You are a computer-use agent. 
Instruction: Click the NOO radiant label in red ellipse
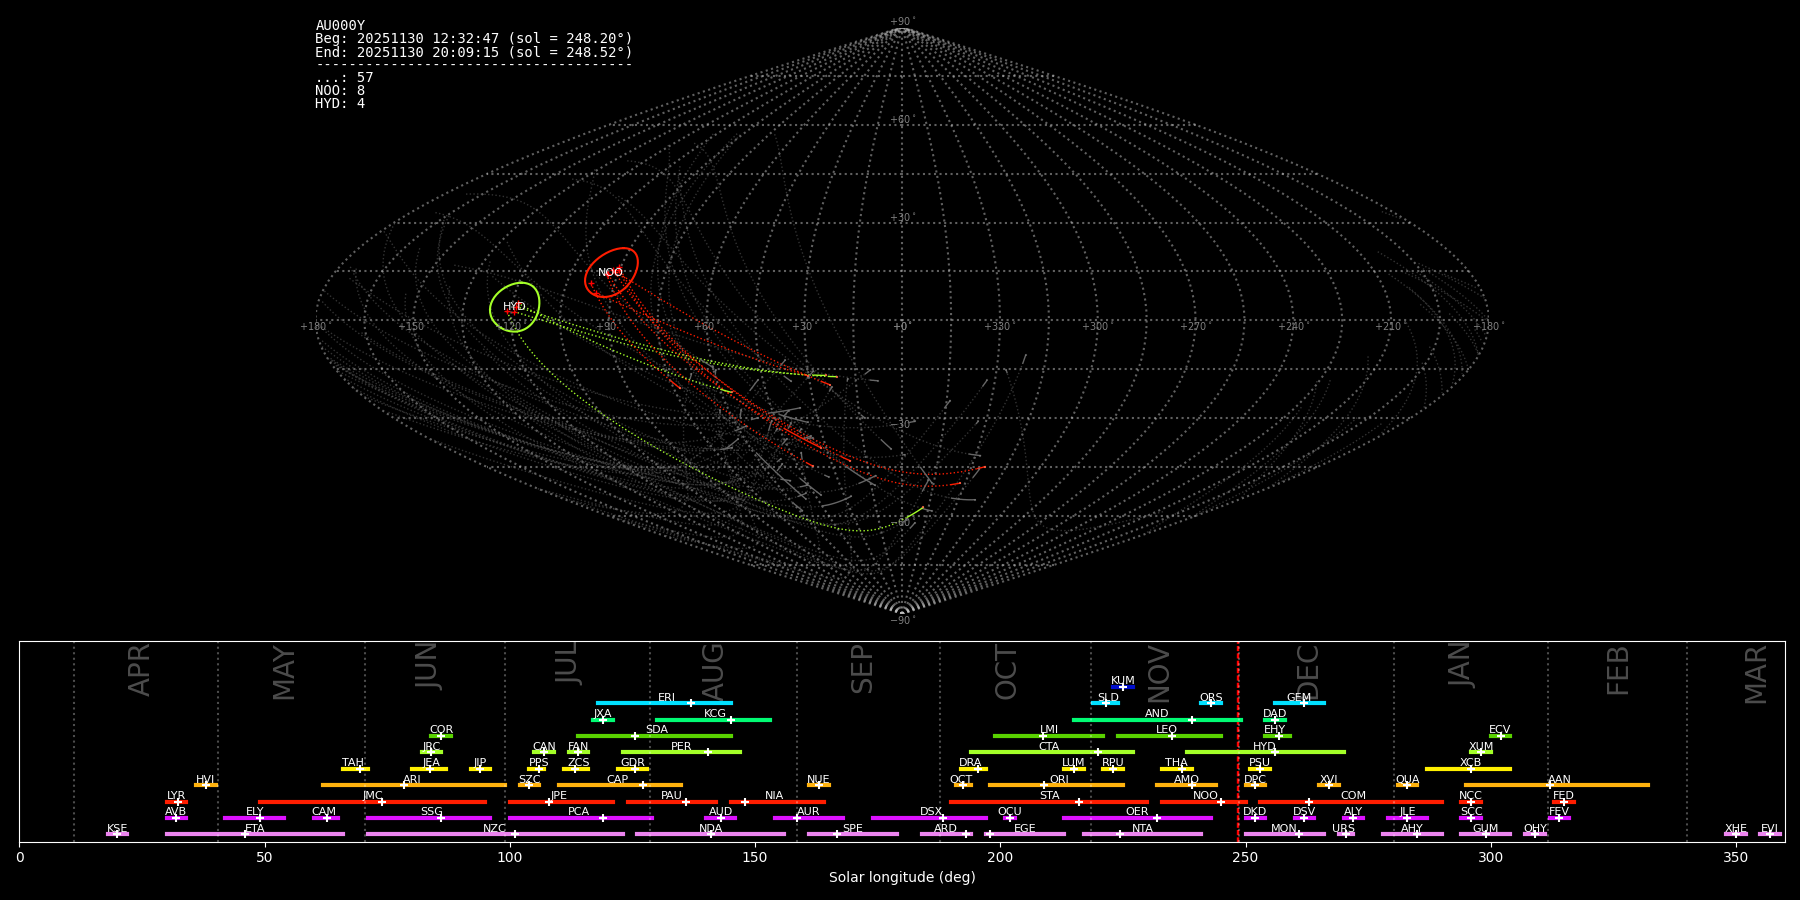tap(610, 273)
